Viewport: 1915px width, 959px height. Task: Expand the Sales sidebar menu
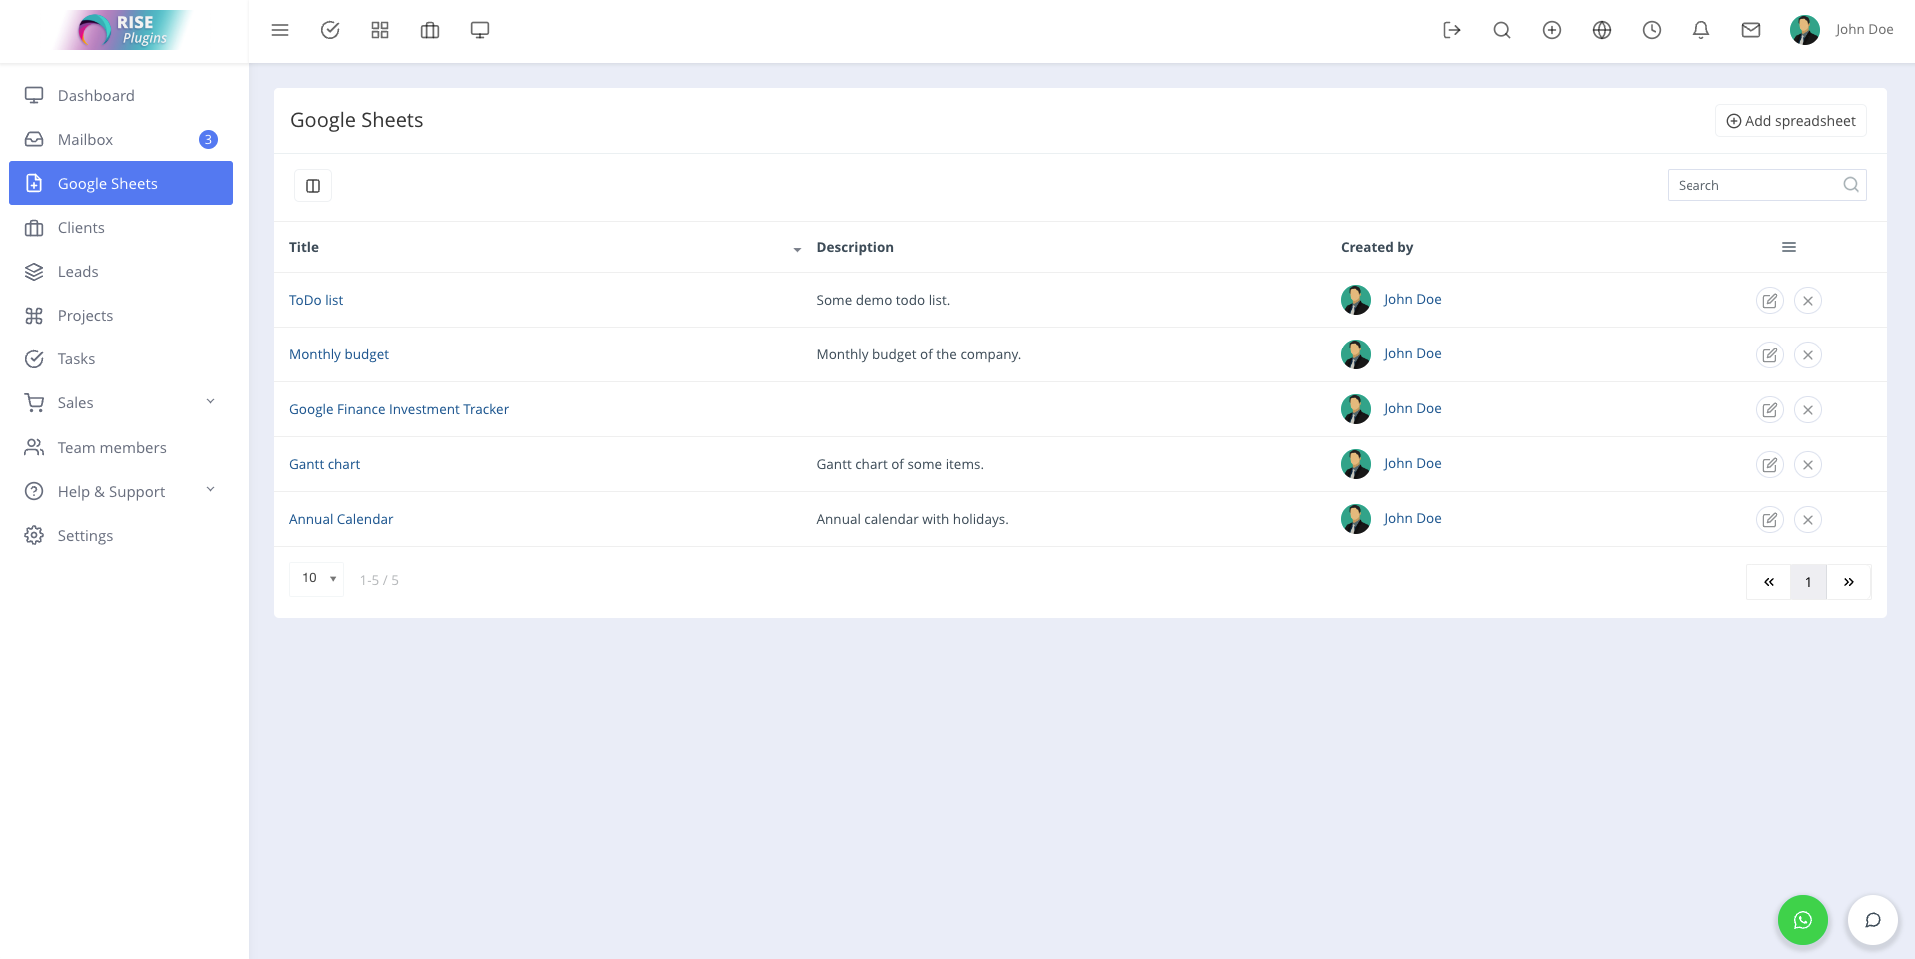tap(121, 403)
